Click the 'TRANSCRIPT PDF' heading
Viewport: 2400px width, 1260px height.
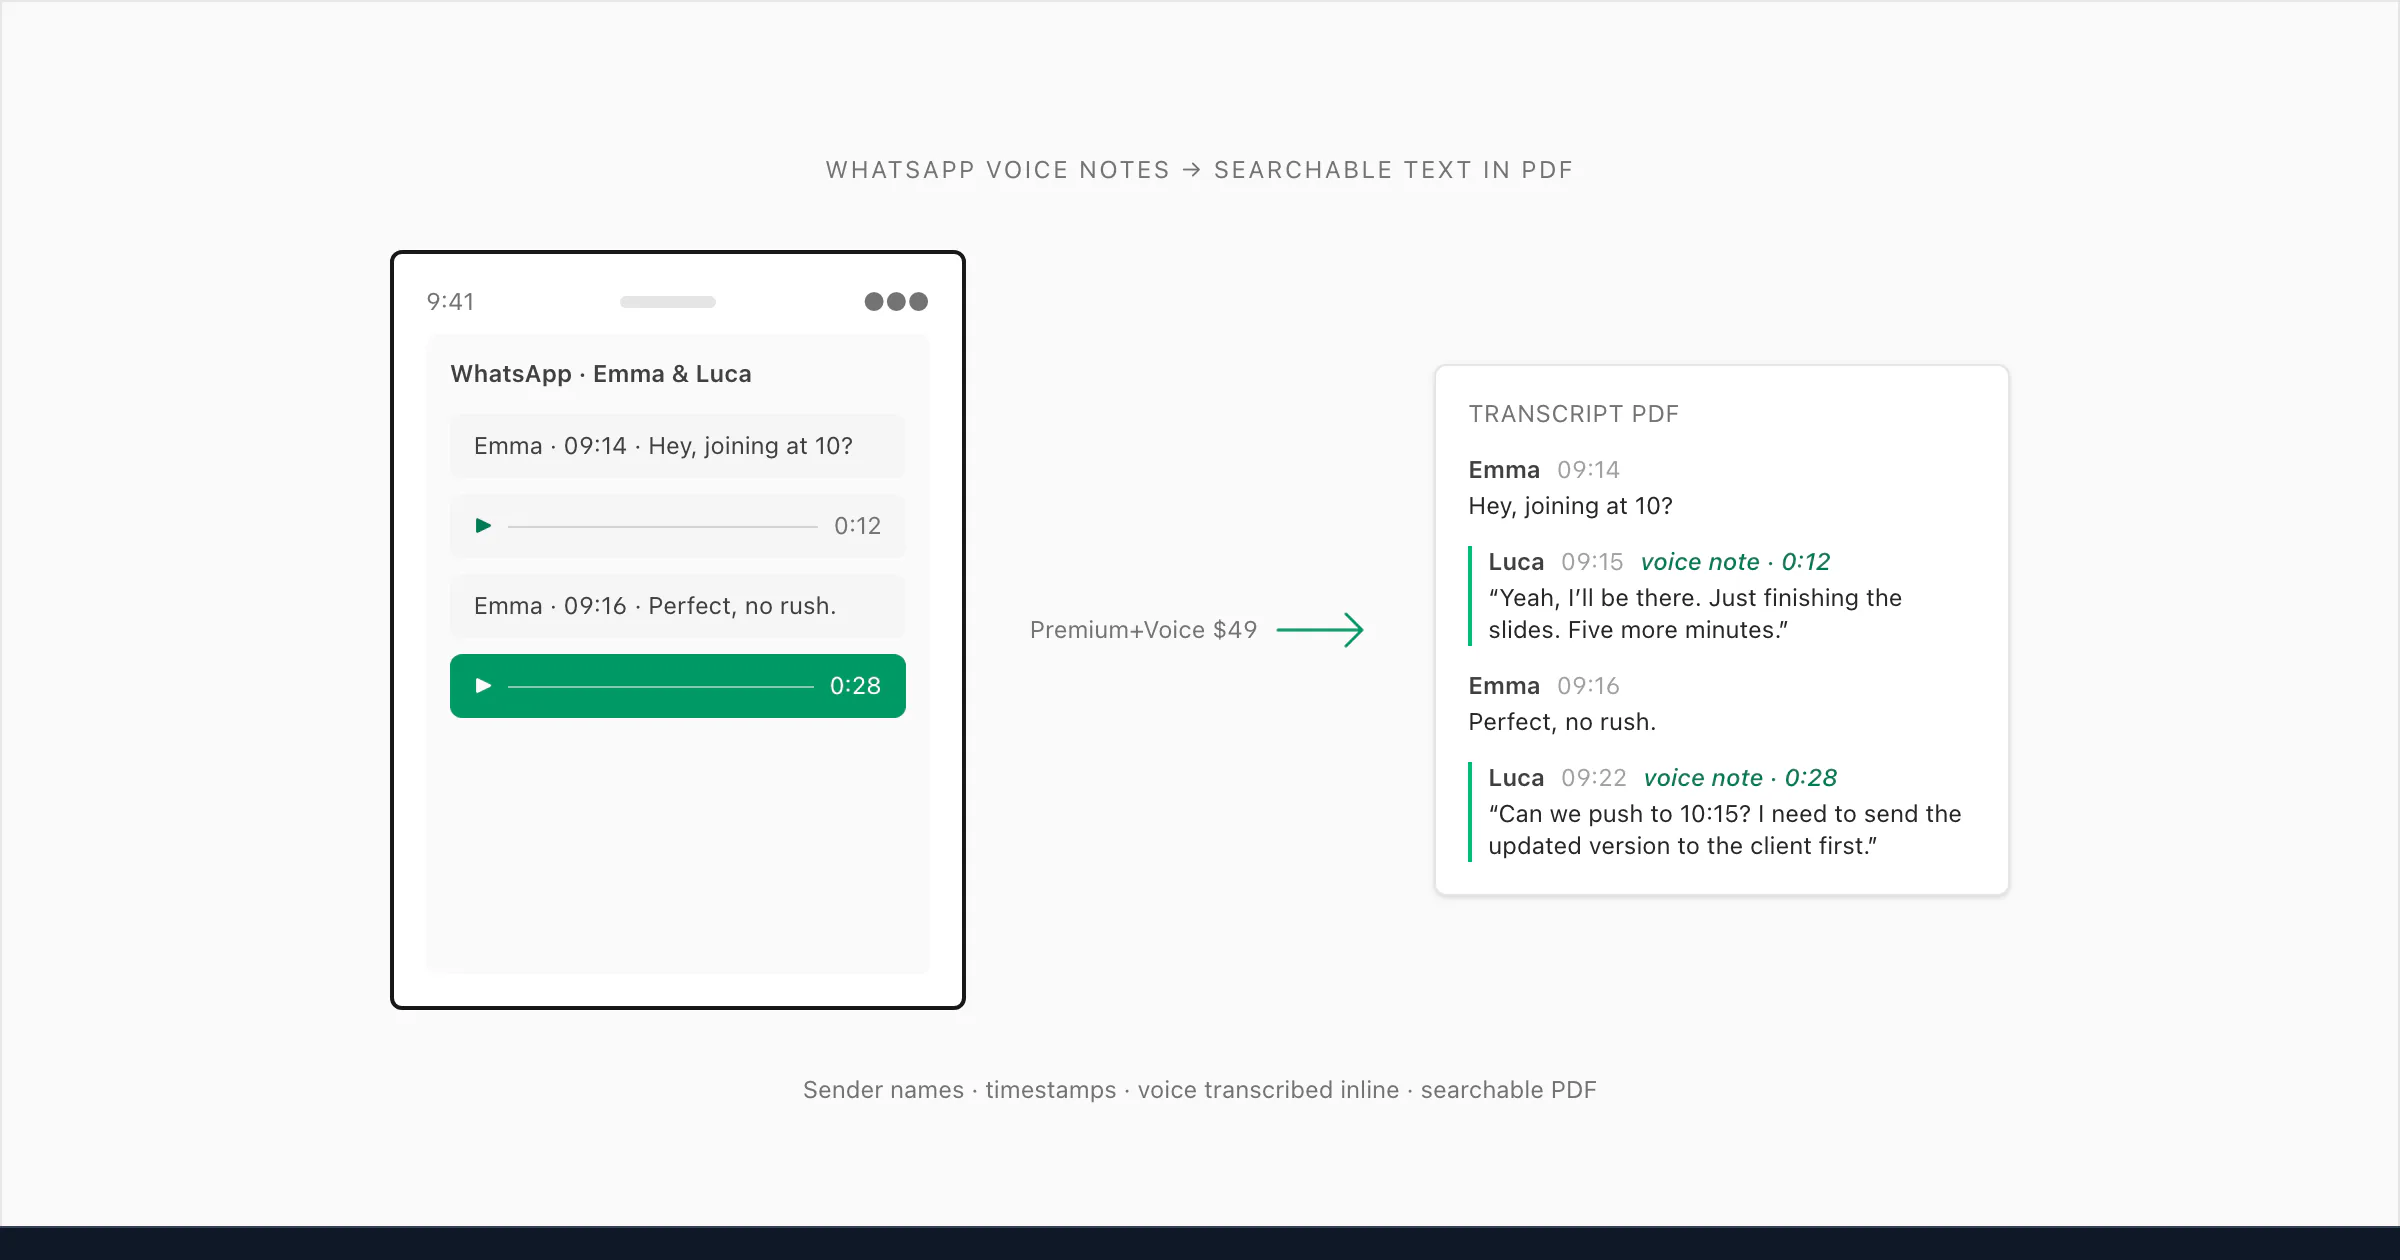click(1573, 414)
